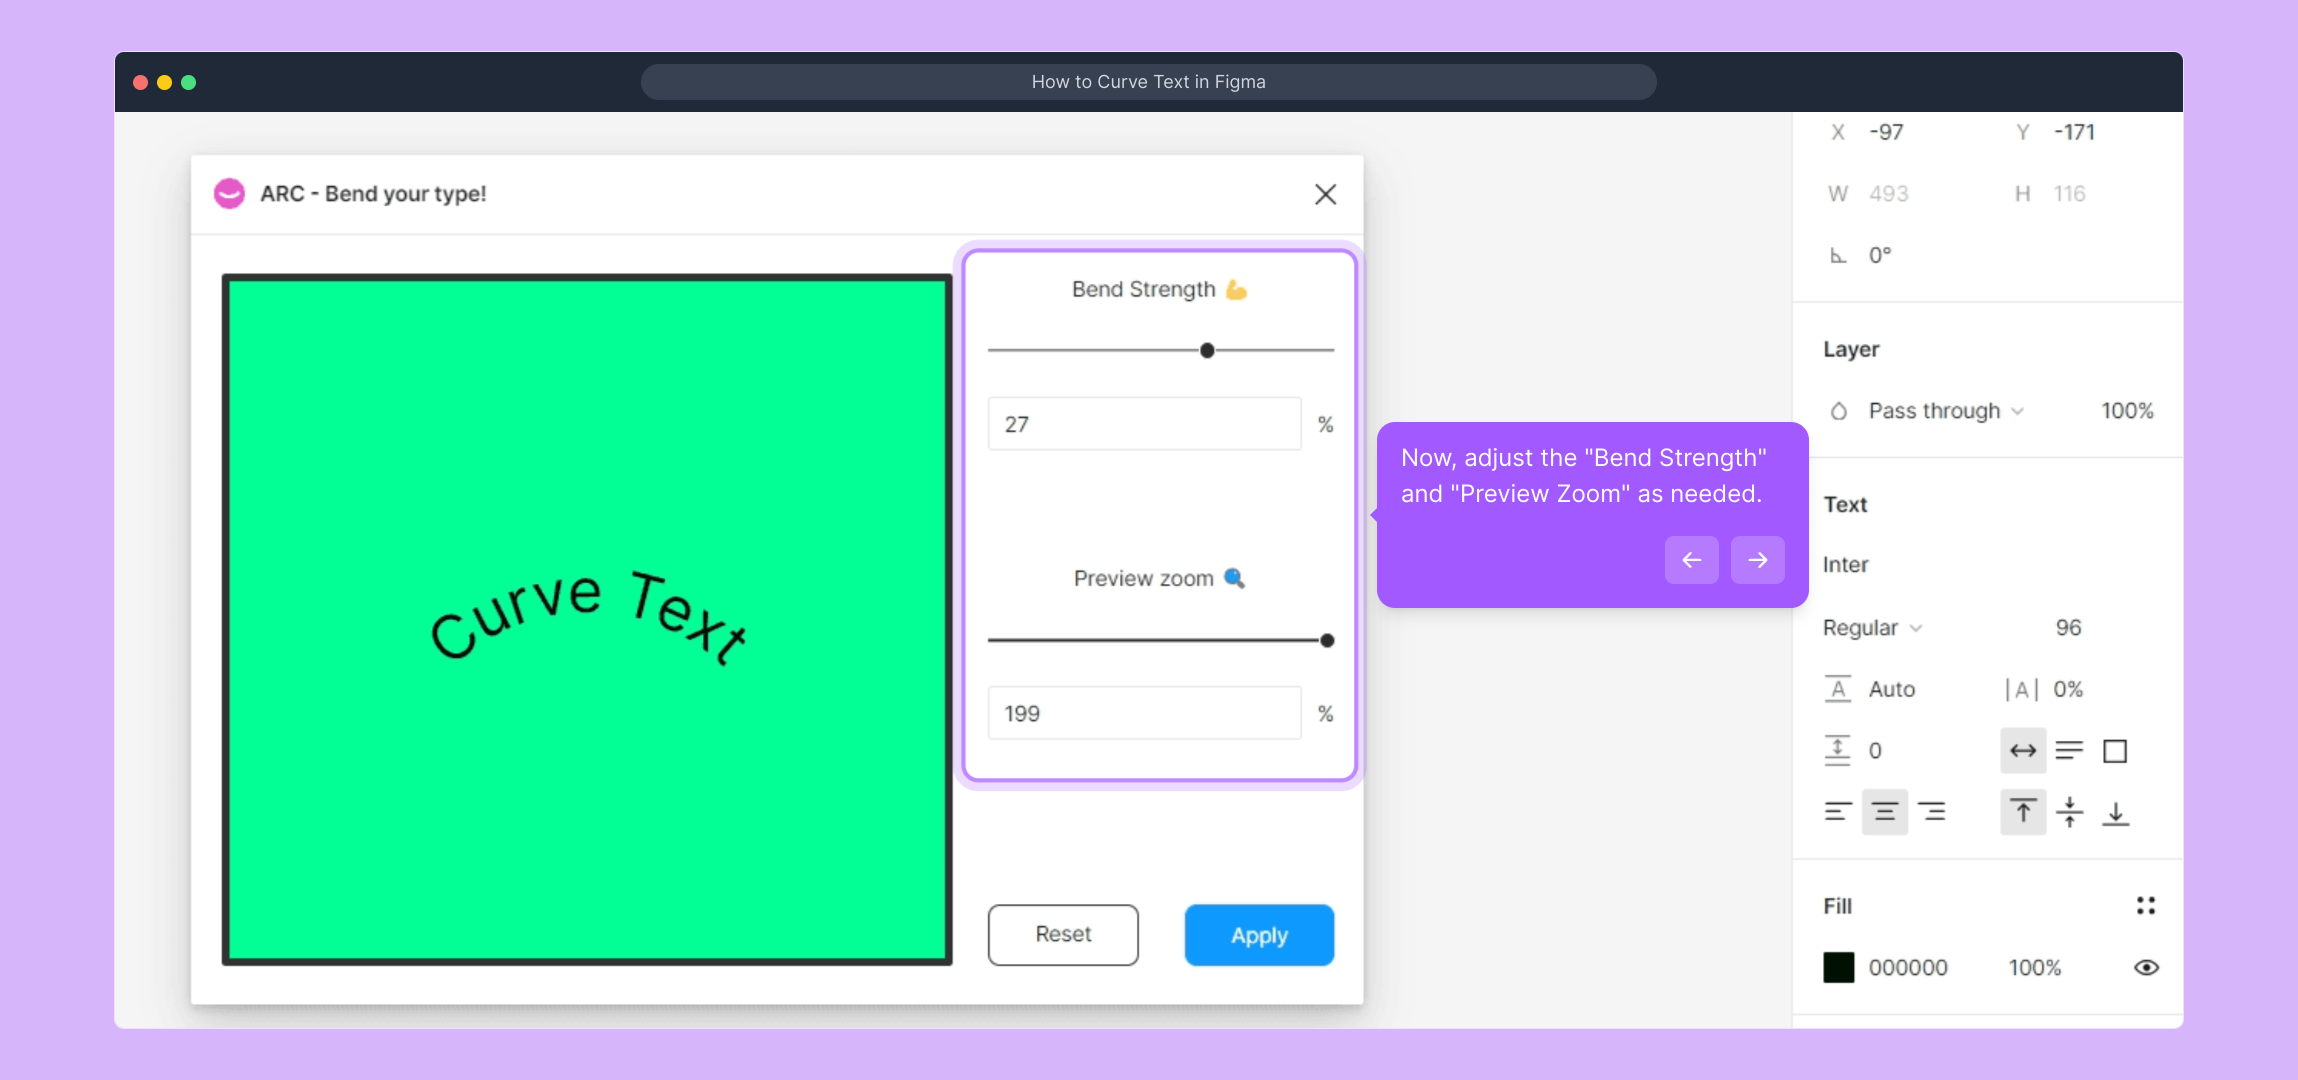Image resolution: width=2298 pixels, height=1080 pixels.
Task: Click text align right icon
Action: coord(1932,812)
